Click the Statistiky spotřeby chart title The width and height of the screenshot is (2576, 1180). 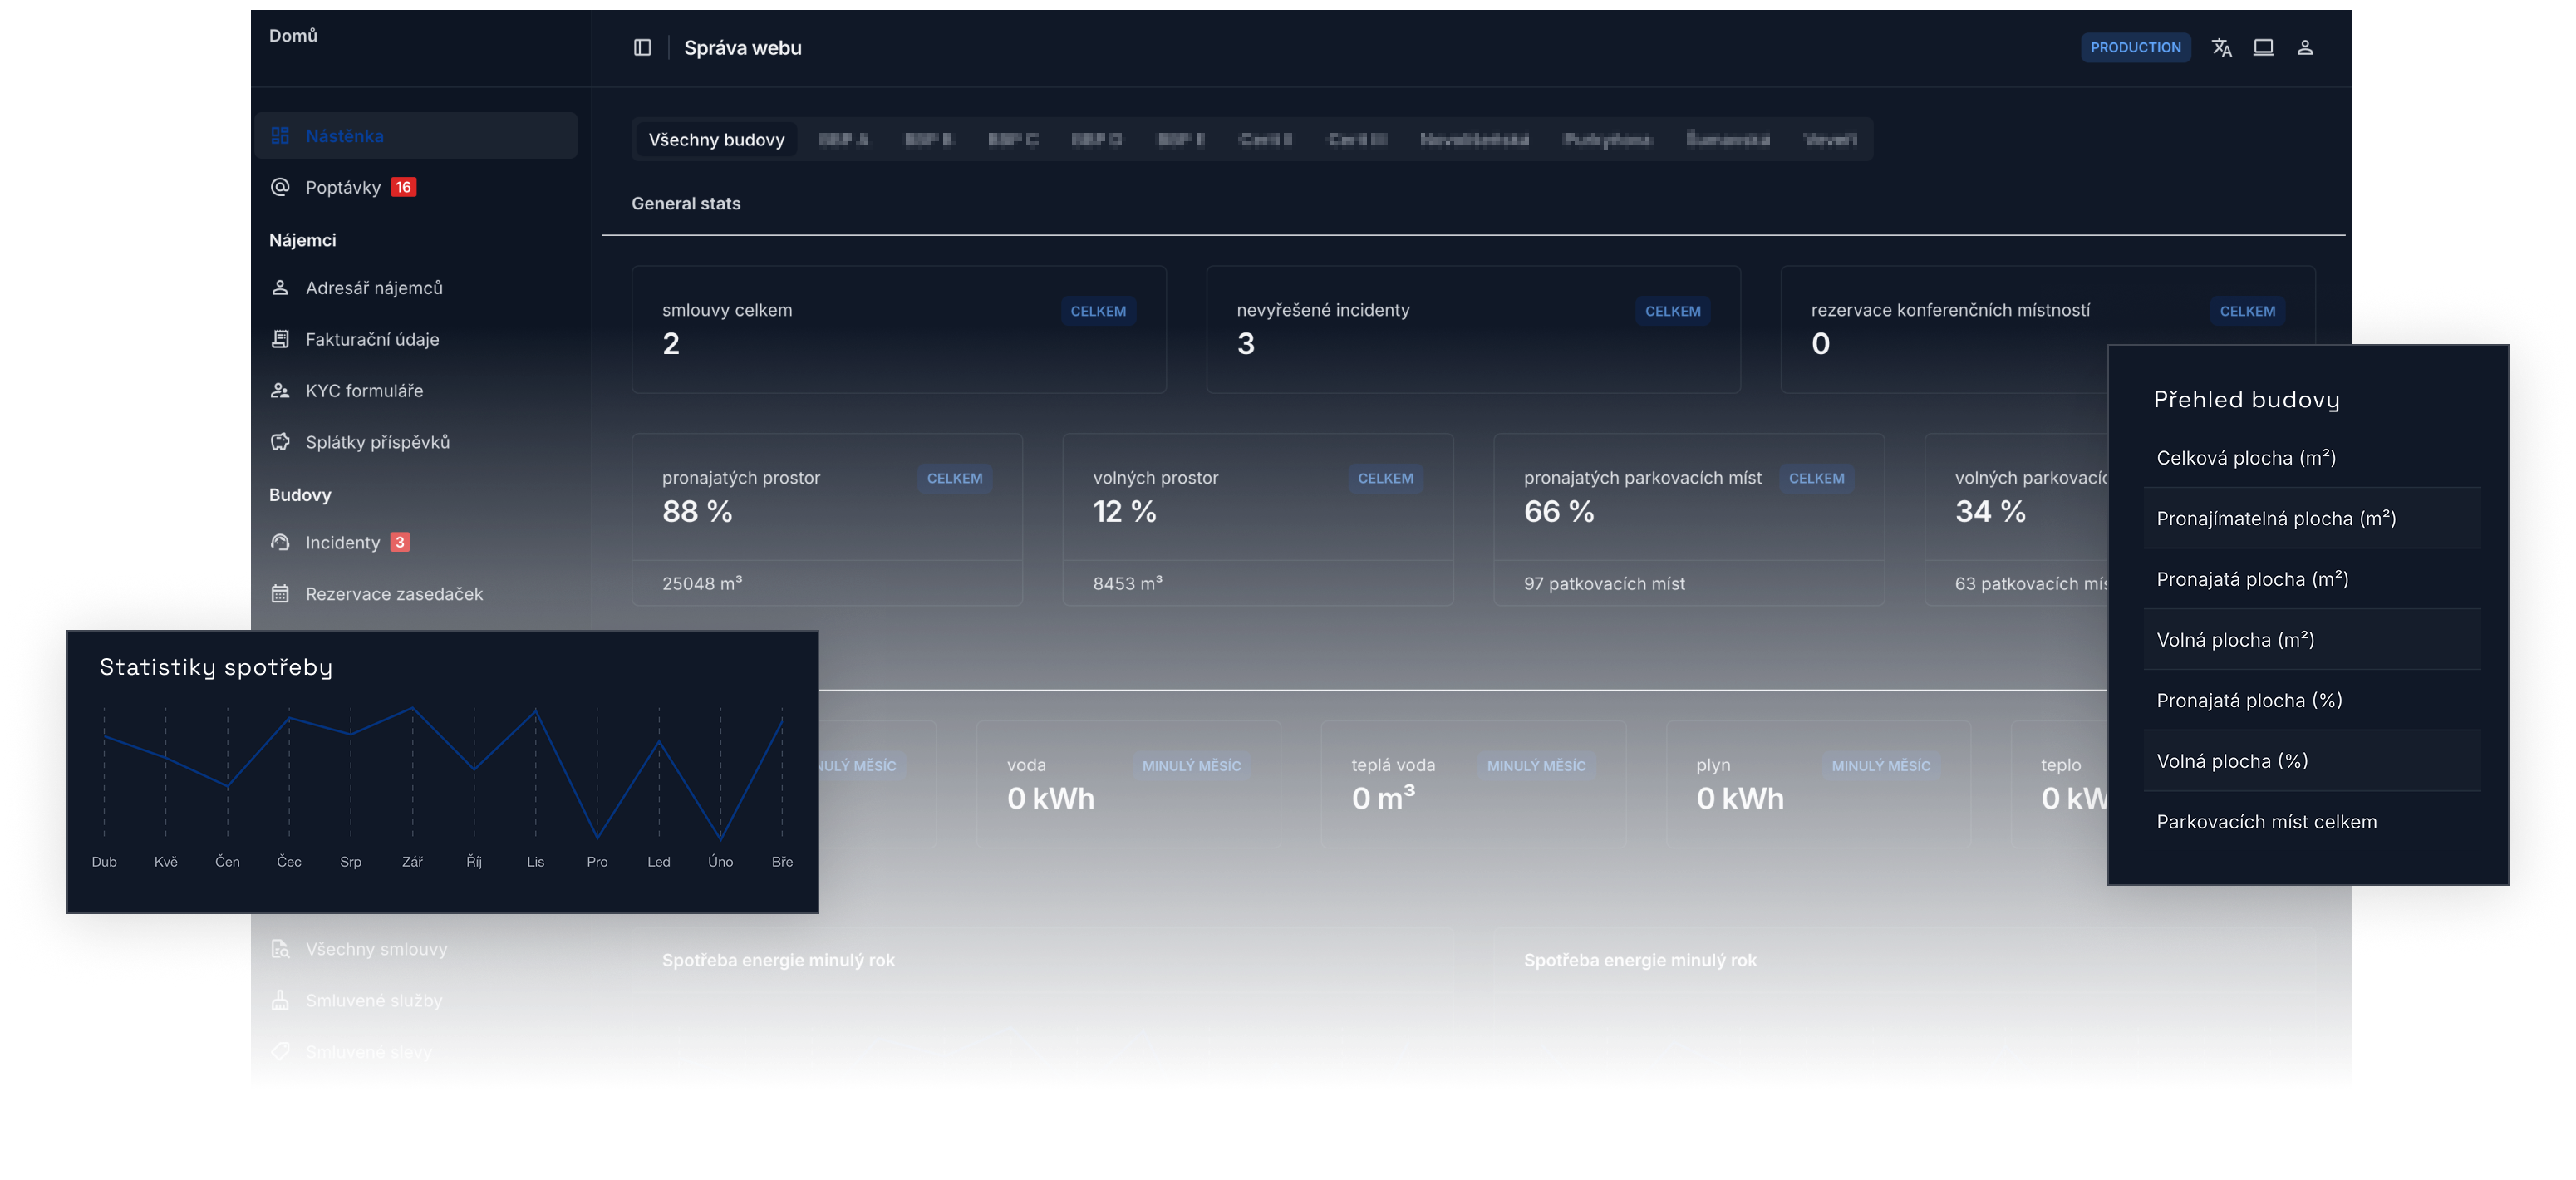click(216, 667)
